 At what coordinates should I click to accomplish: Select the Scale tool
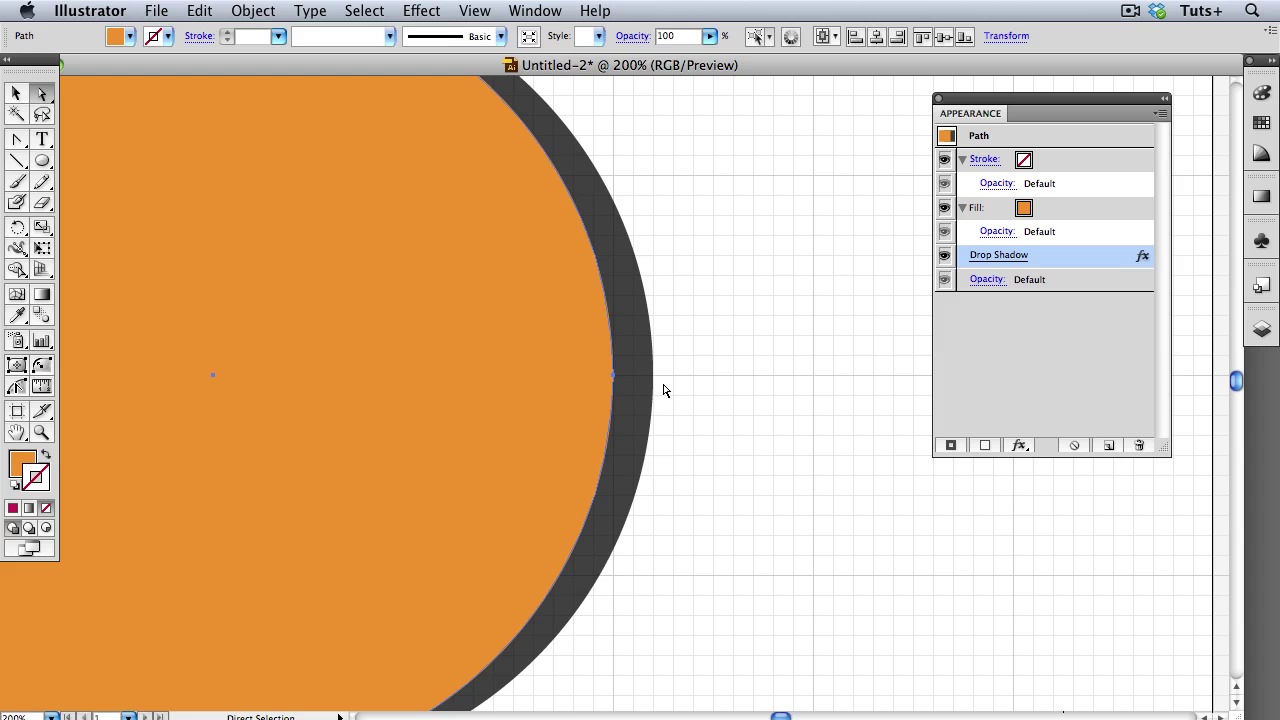click(42, 227)
